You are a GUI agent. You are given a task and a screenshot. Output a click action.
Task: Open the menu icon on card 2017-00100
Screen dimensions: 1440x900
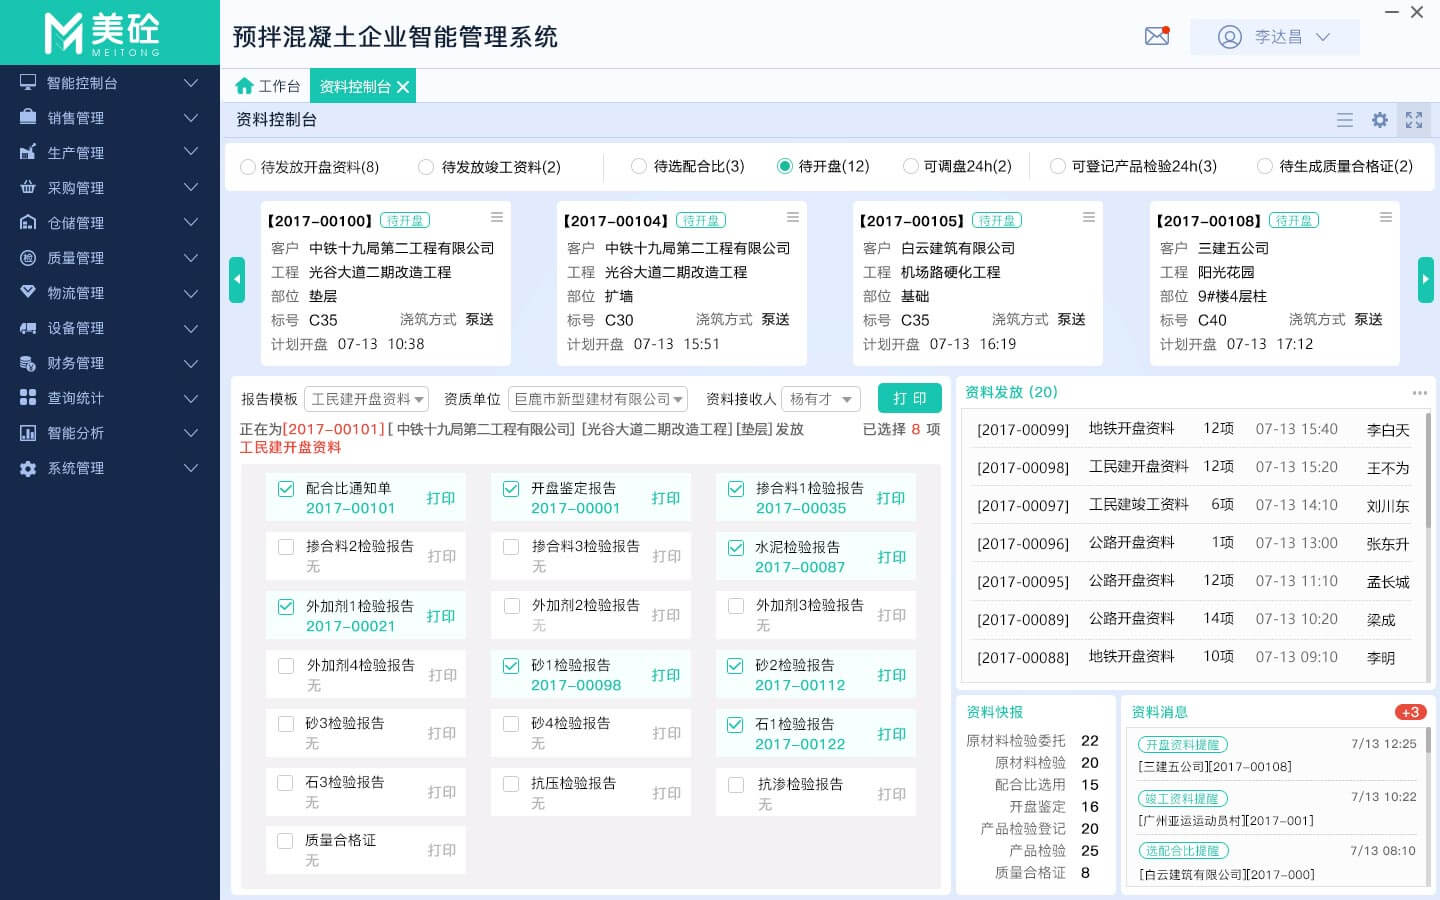coord(497,218)
